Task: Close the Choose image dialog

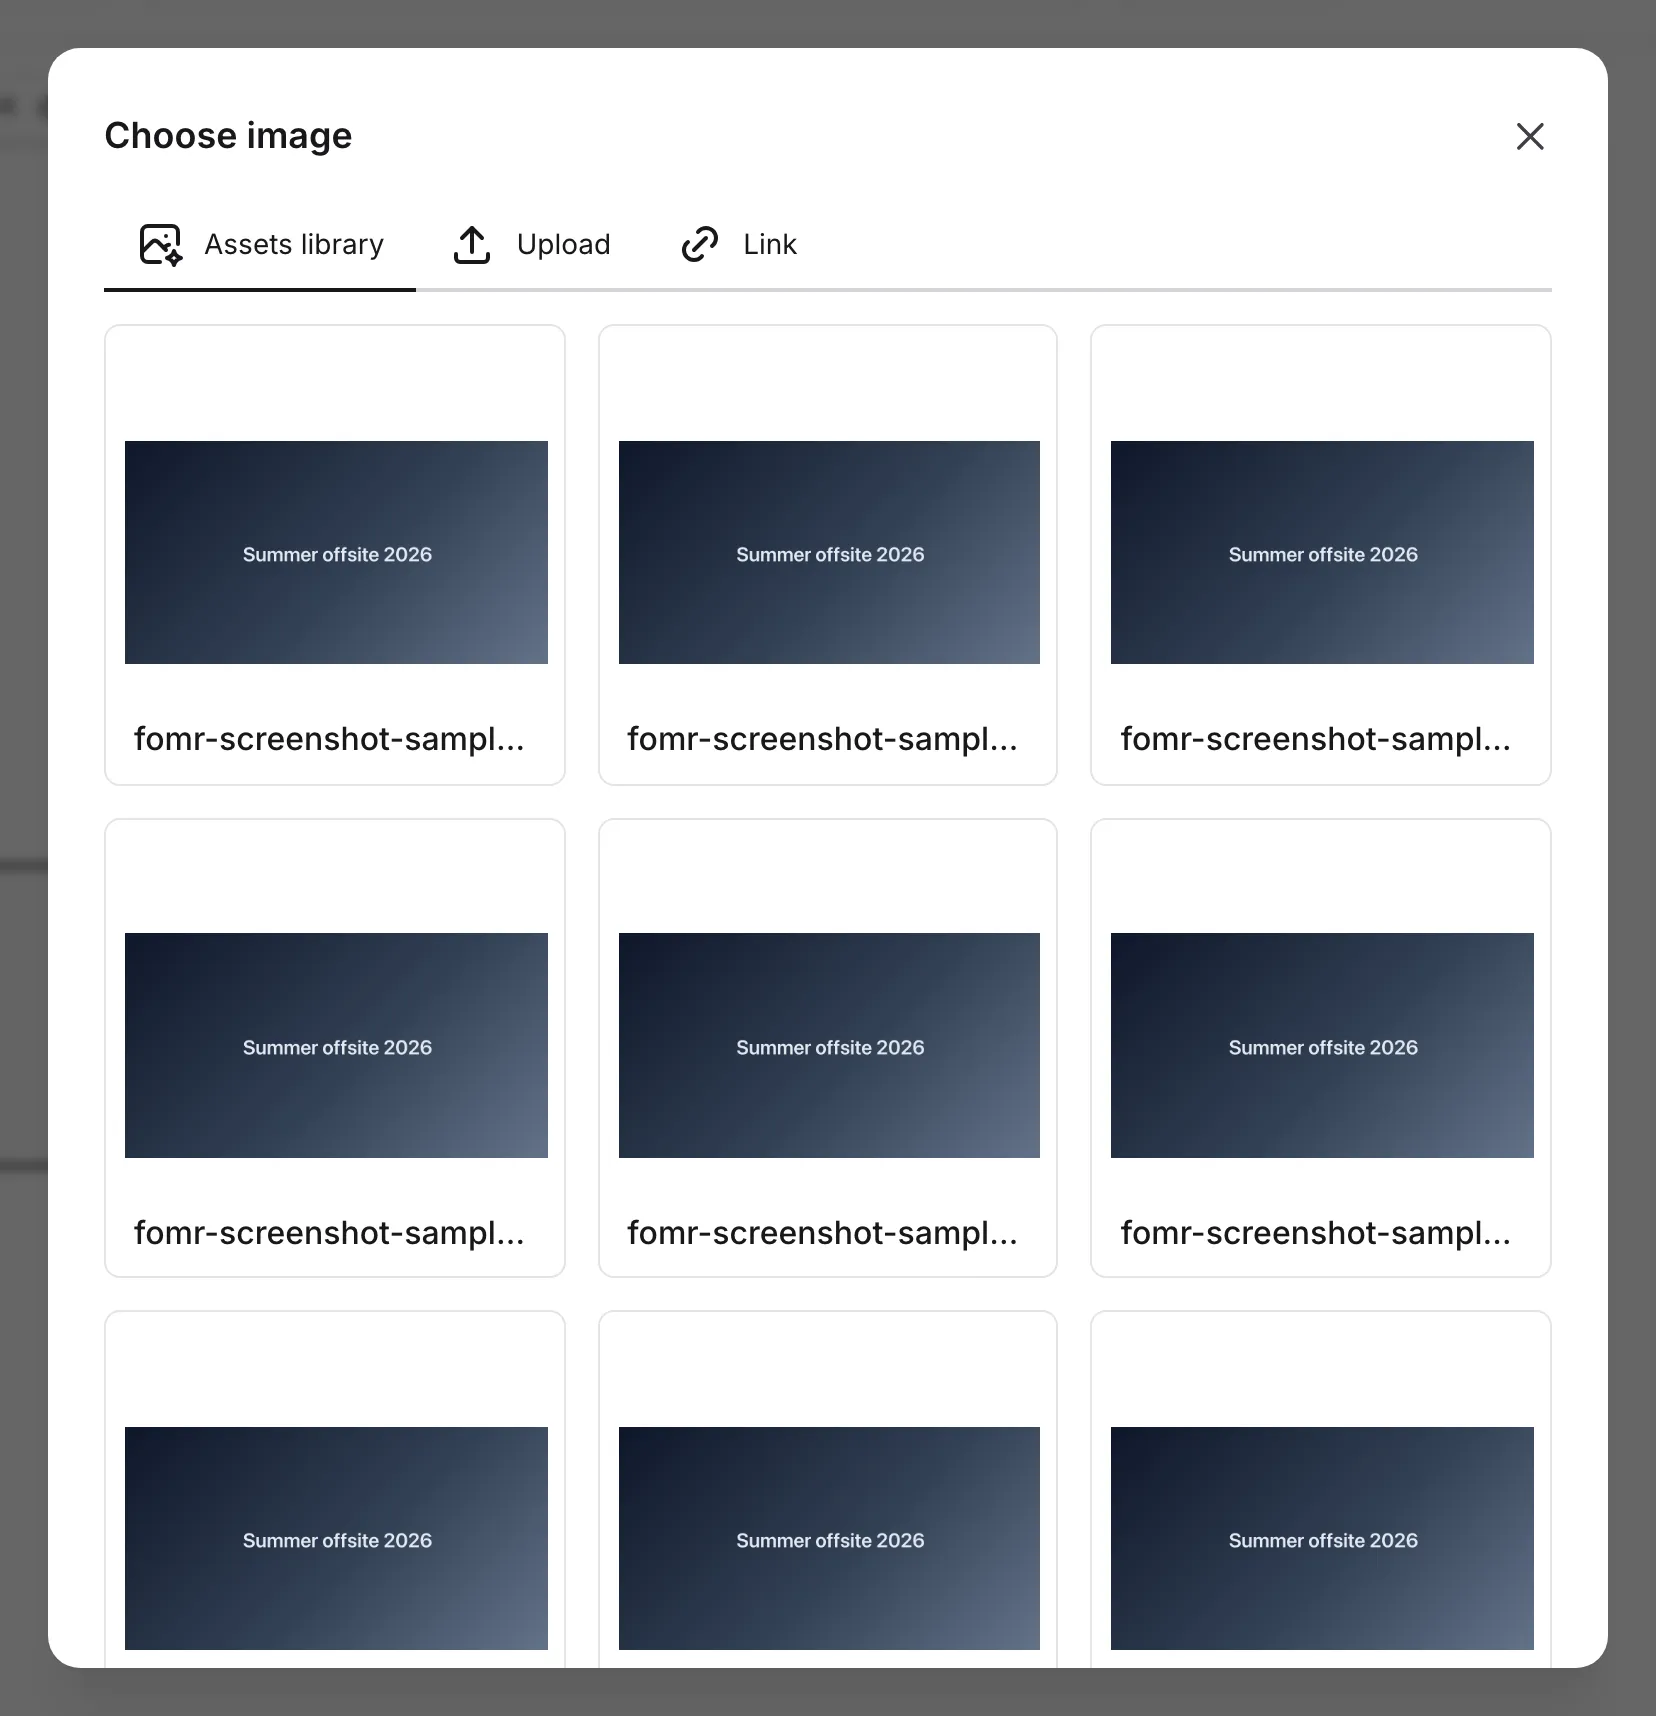Action: pos(1530,136)
